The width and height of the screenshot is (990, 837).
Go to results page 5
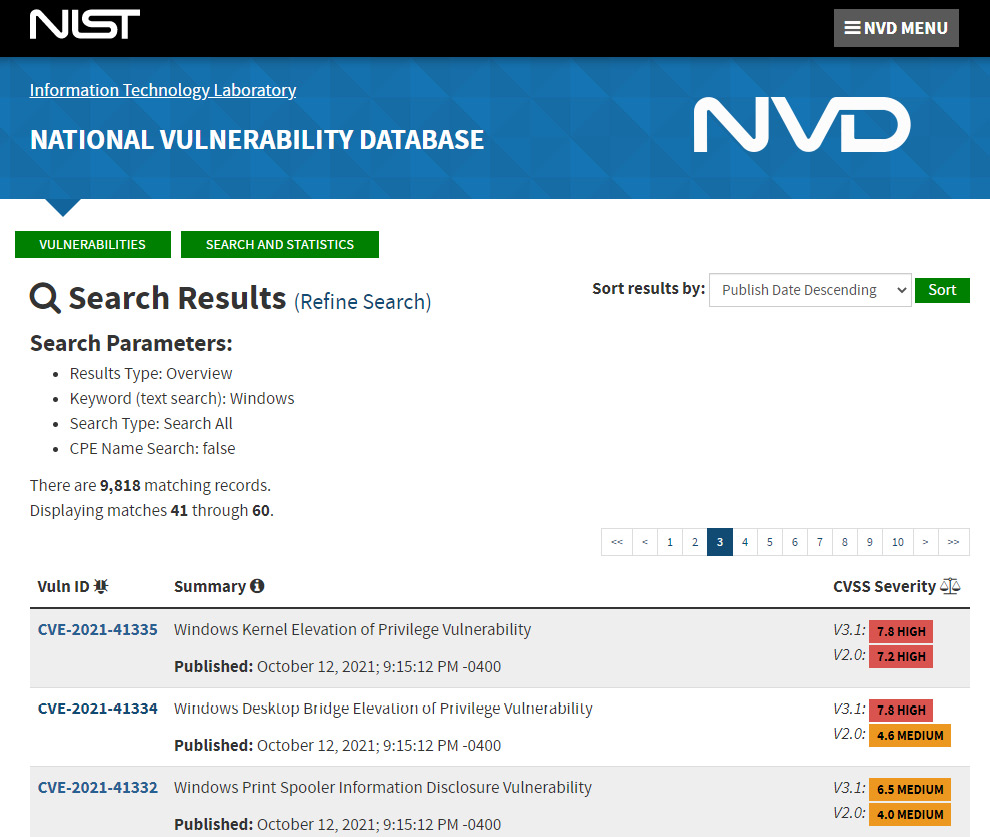tap(770, 542)
